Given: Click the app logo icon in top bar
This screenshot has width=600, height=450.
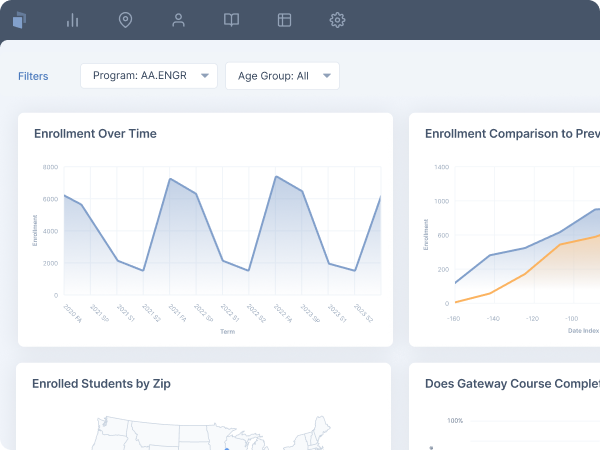Looking at the screenshot, I should coord(20,20).
